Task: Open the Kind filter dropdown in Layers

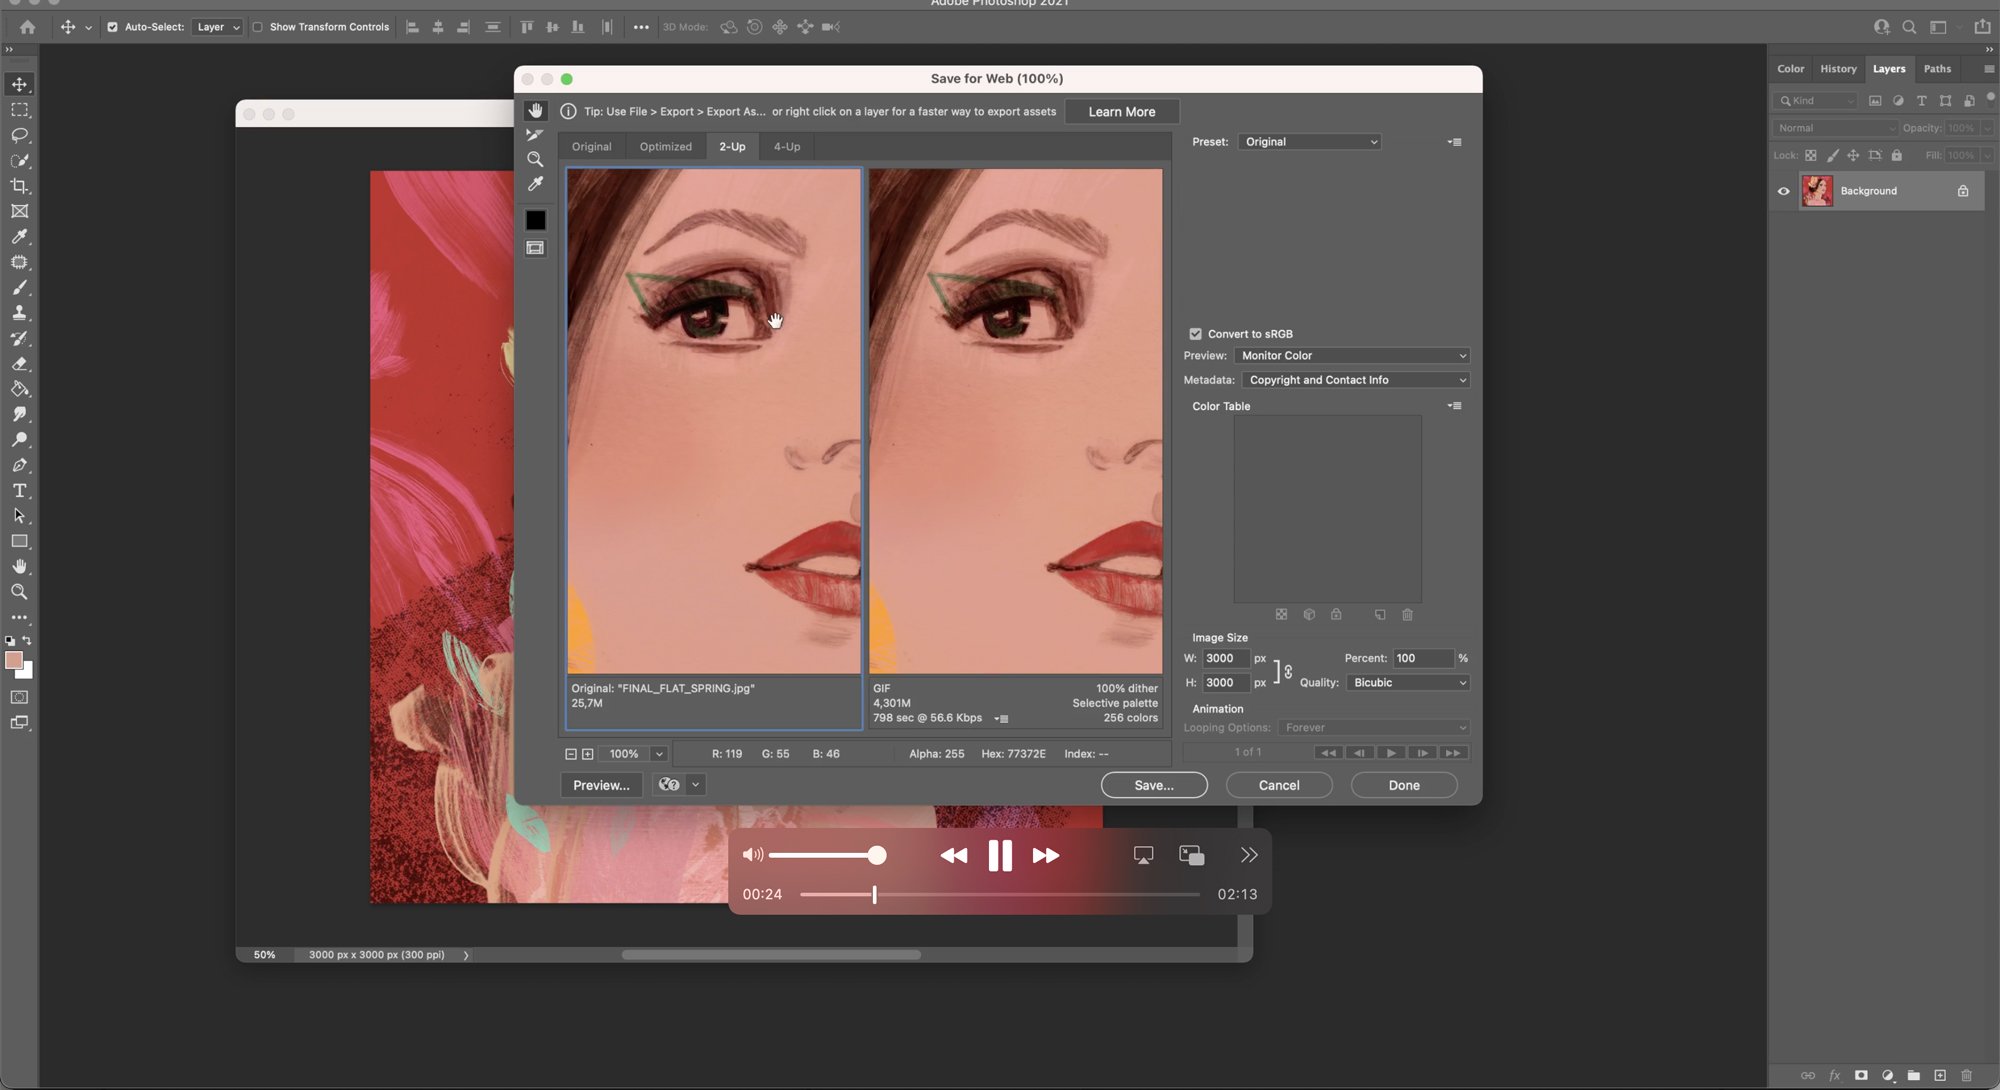Action: [1815, 100]
